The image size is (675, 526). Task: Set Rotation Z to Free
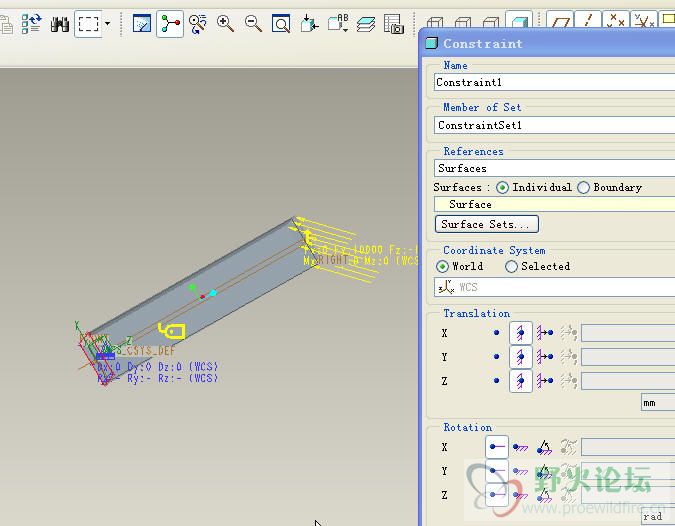coord(496,495)
